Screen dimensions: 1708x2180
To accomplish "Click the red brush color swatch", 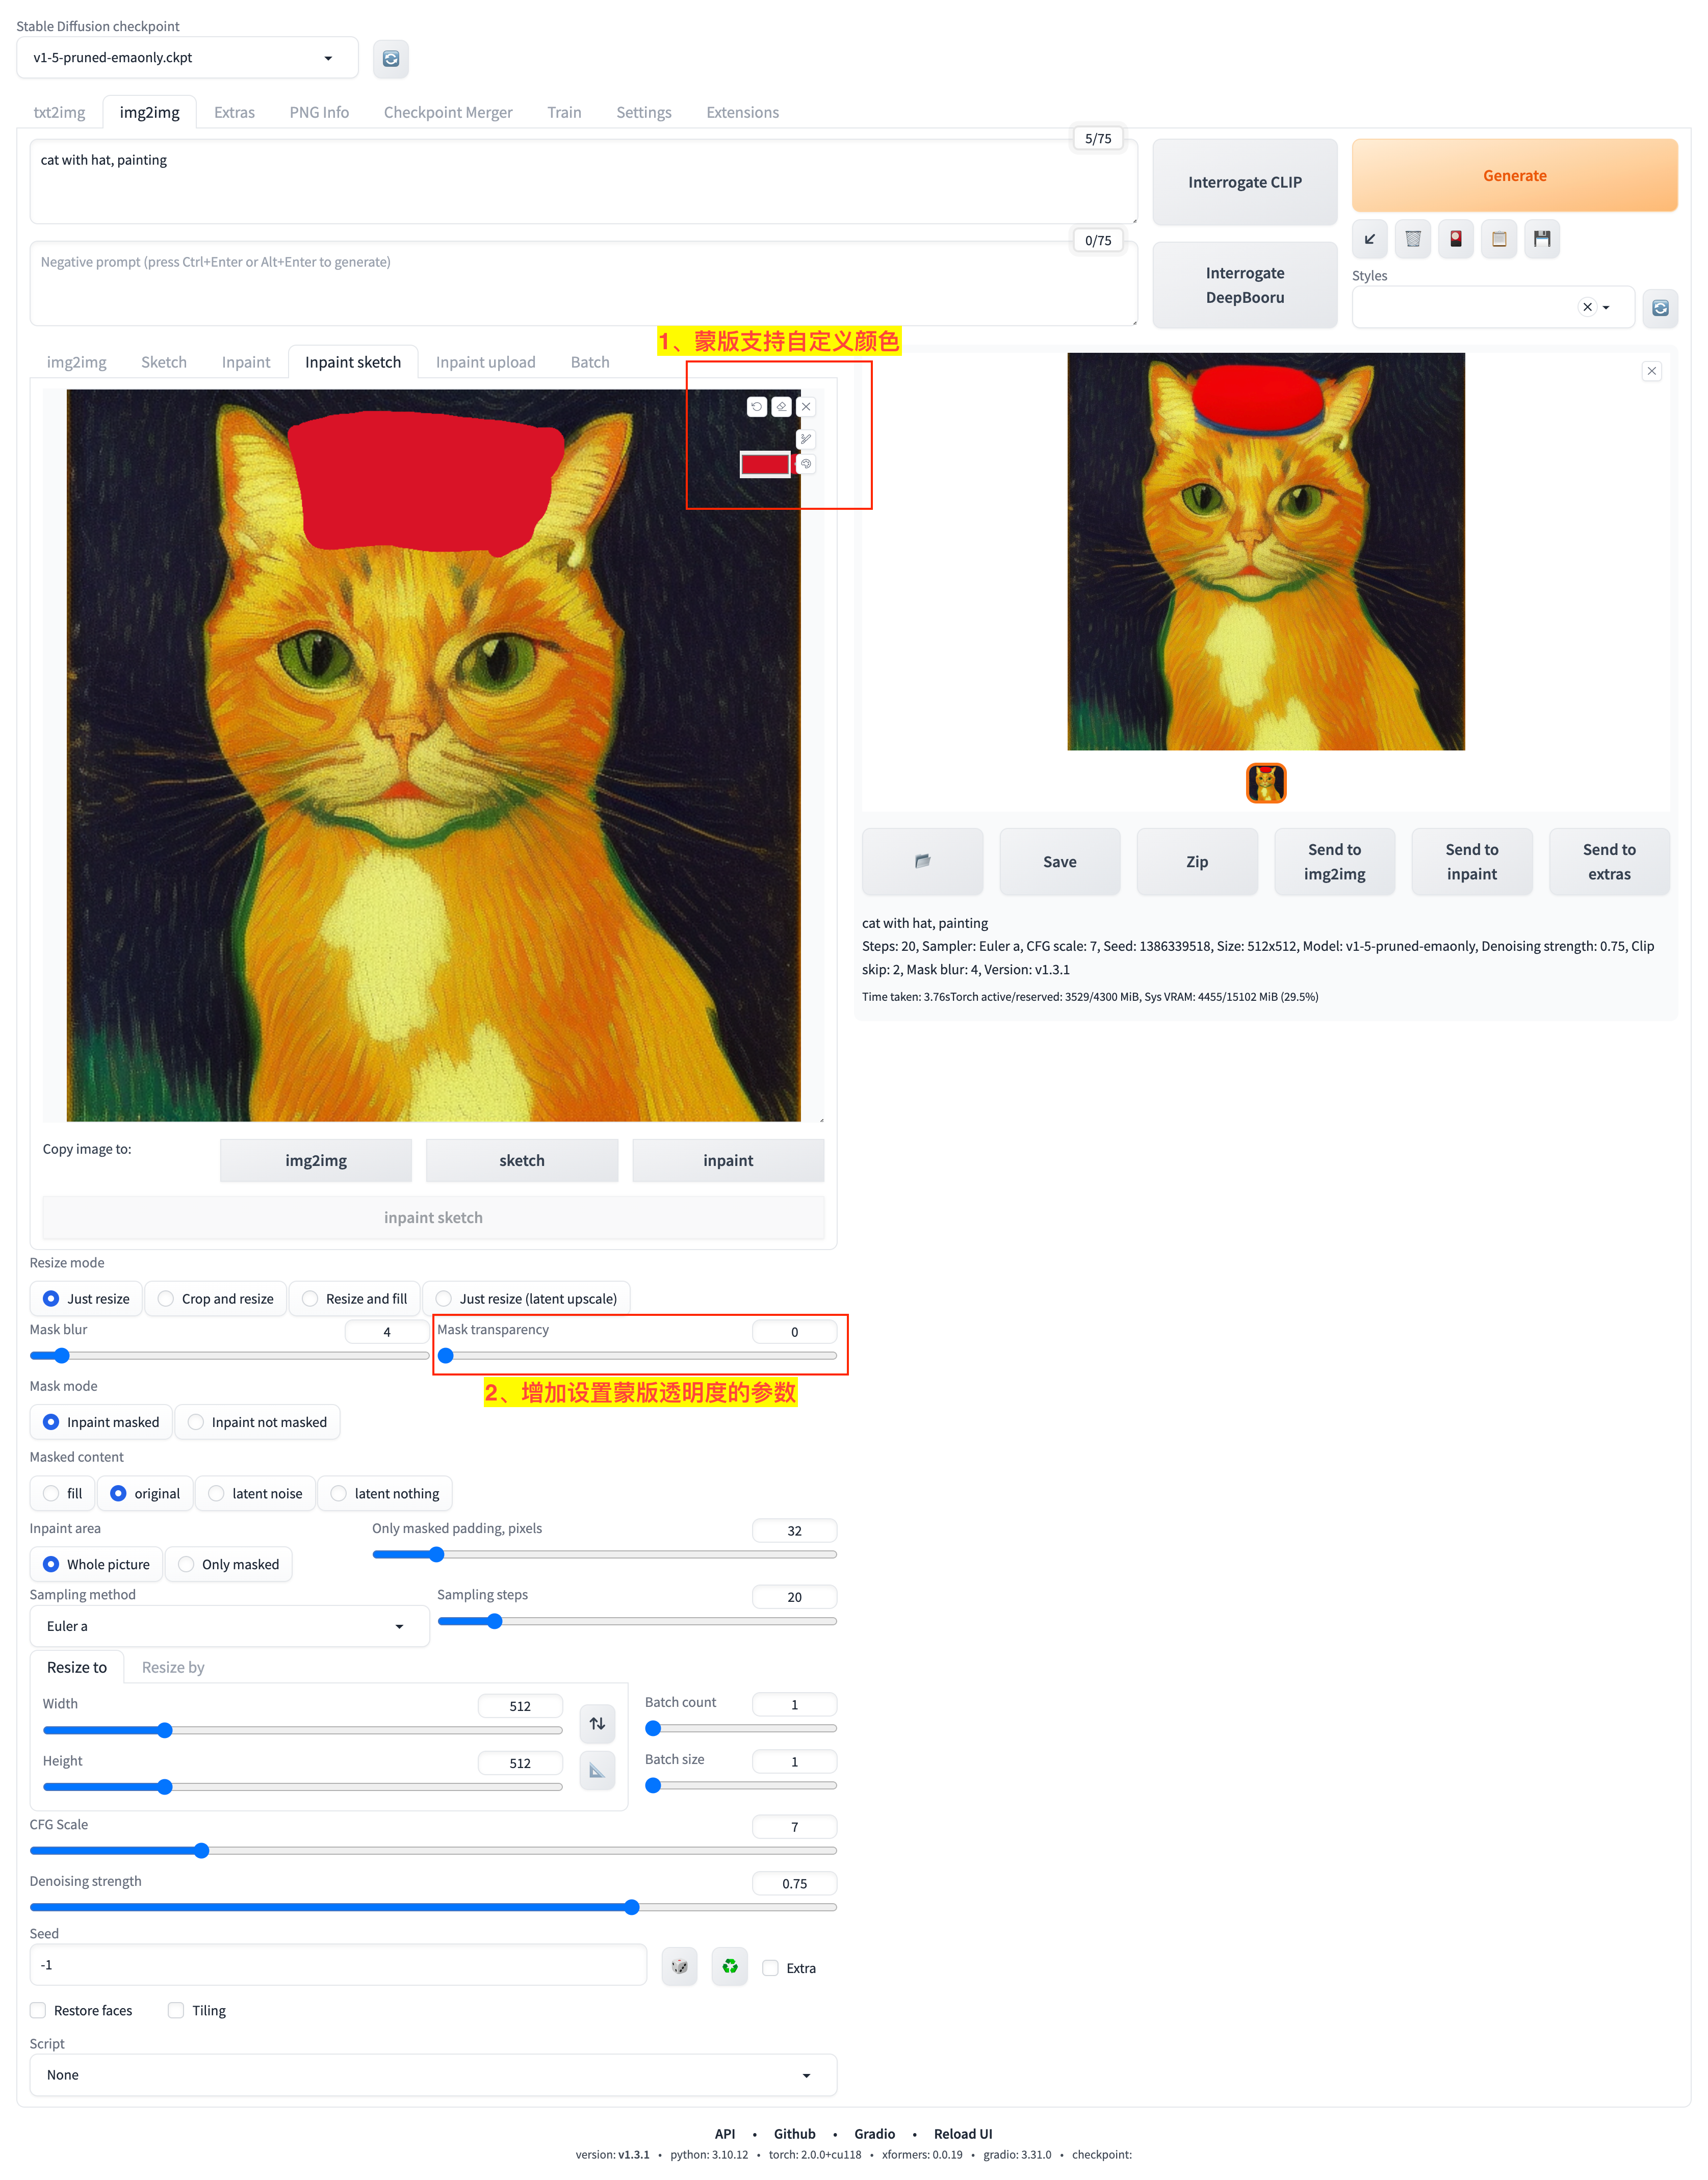I will coord(765,464).
